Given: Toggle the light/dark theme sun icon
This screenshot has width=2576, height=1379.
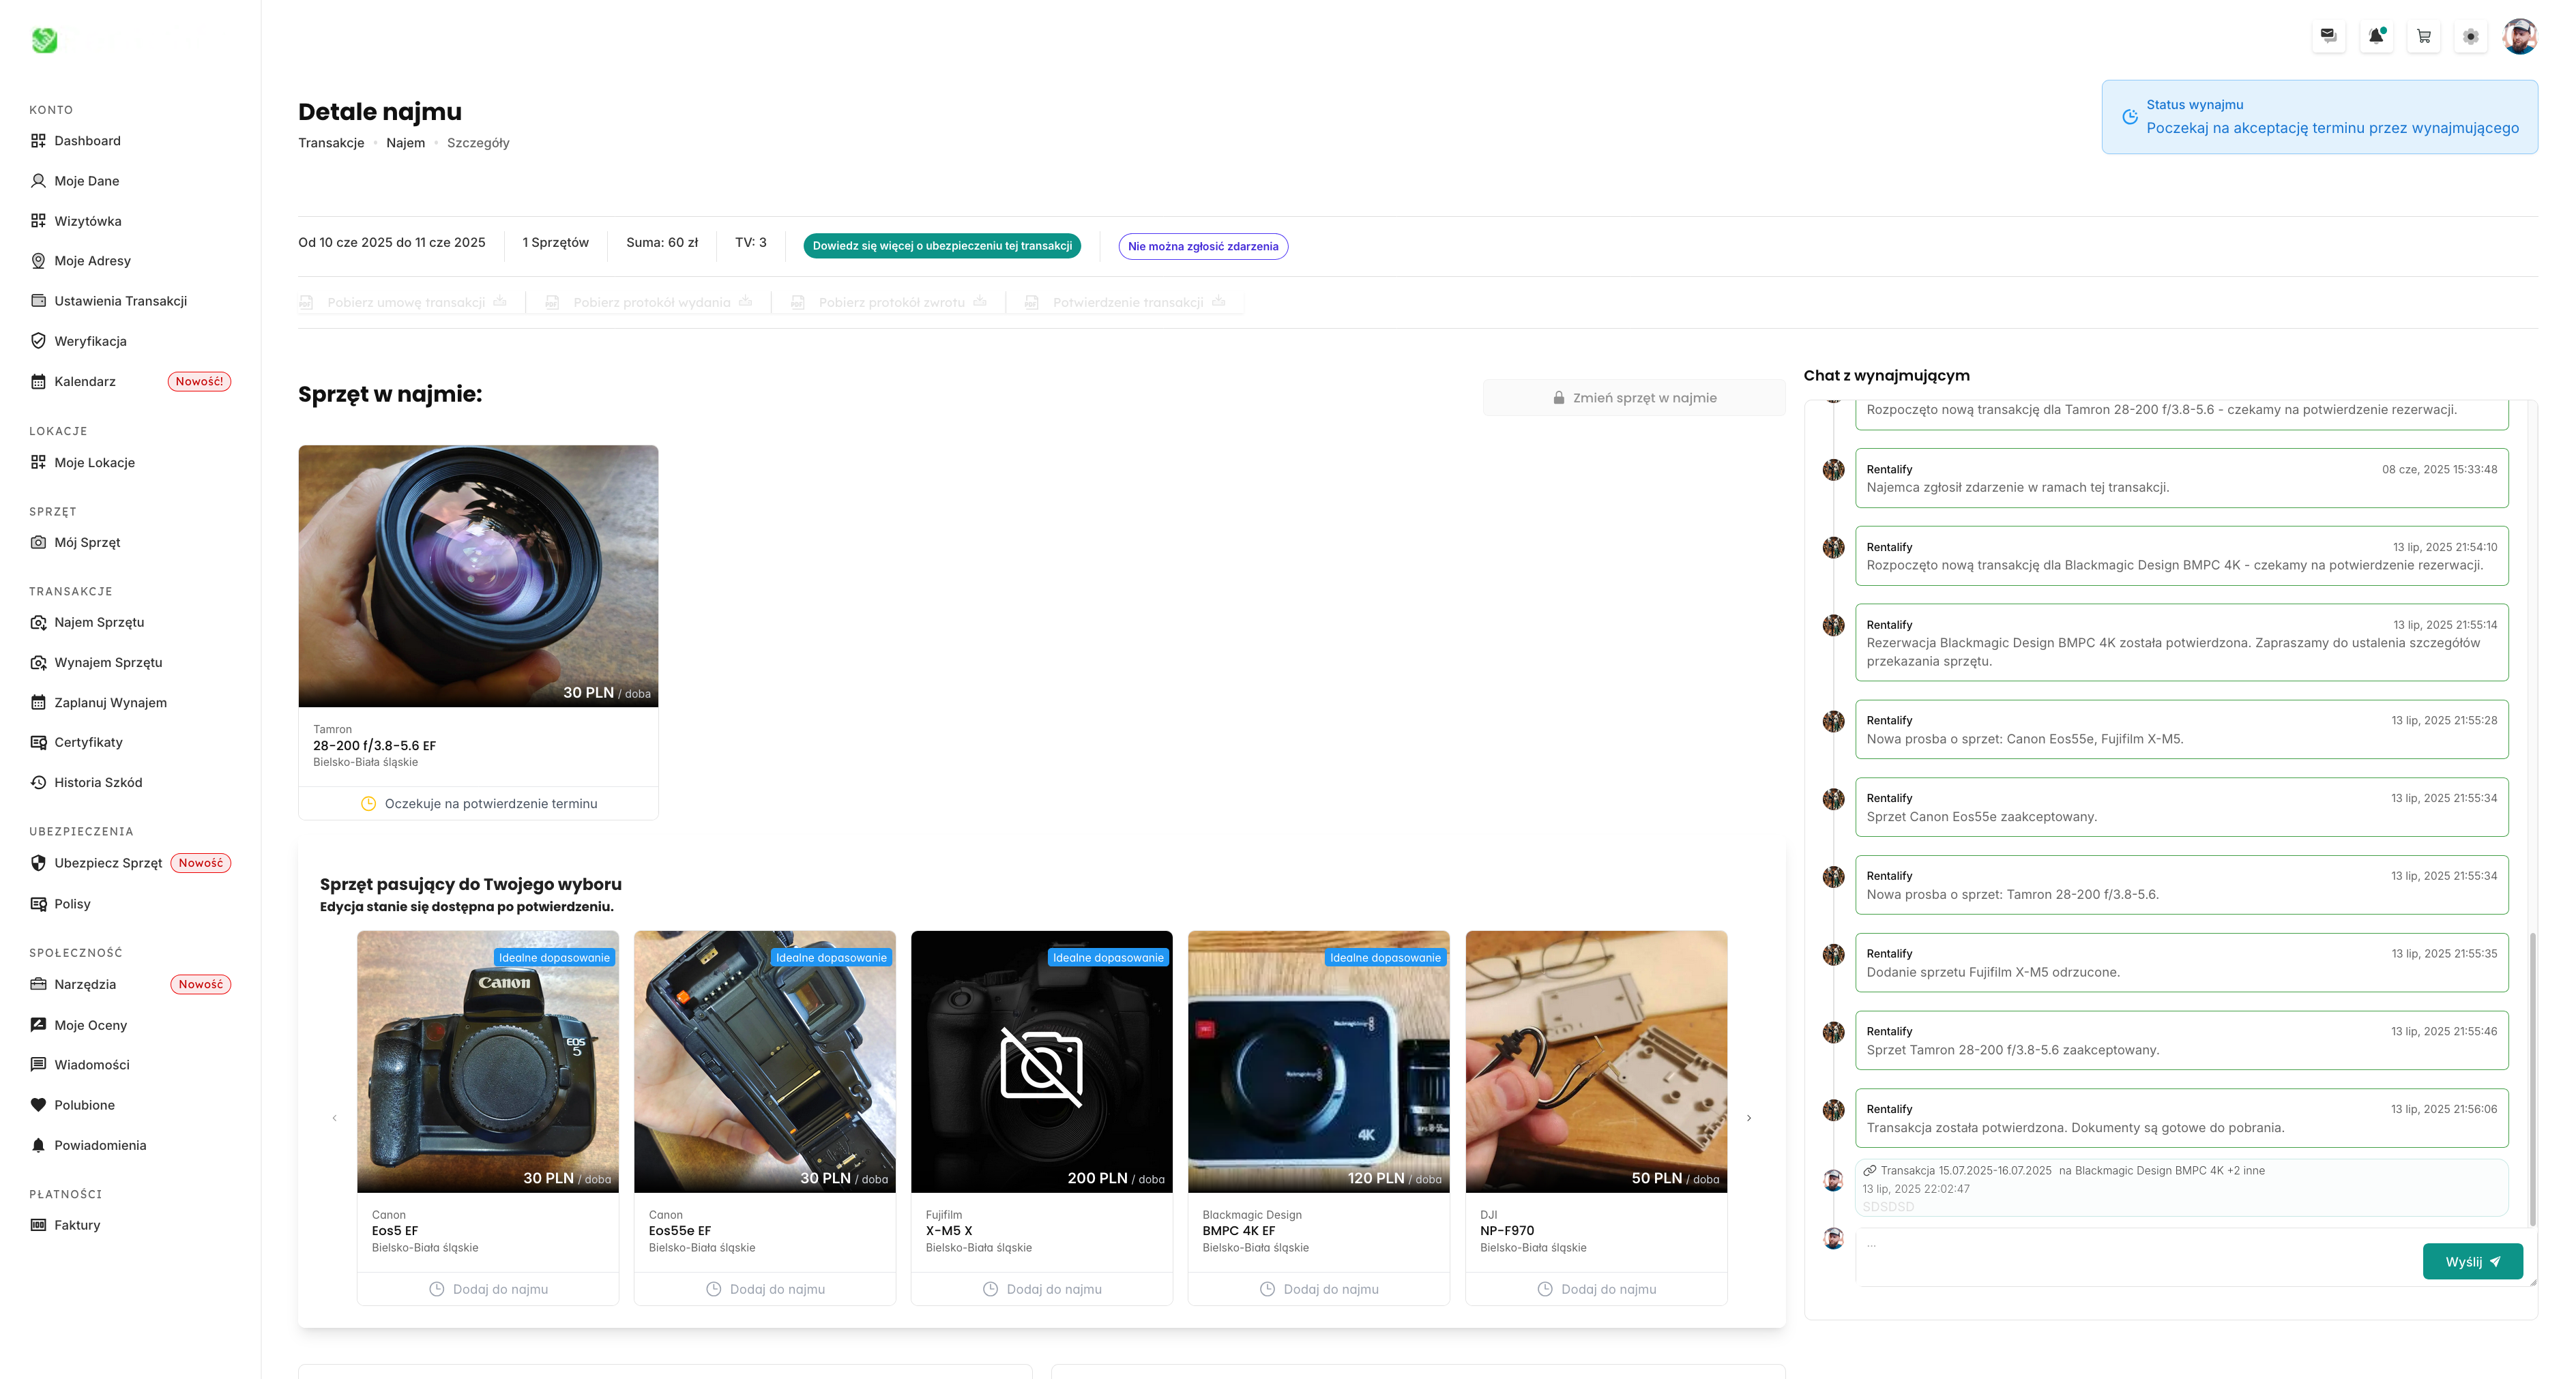Looking at the screenshot, I should tap(2470, 36).
